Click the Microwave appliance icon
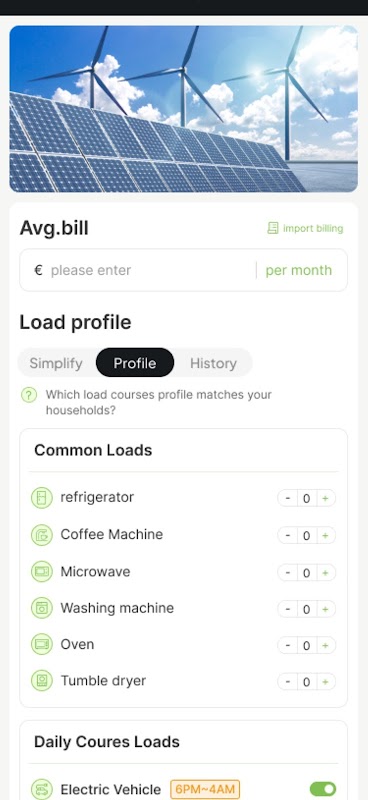Viewport: 368px width, 800px height. pyautogui.click(x=42, y=571)
